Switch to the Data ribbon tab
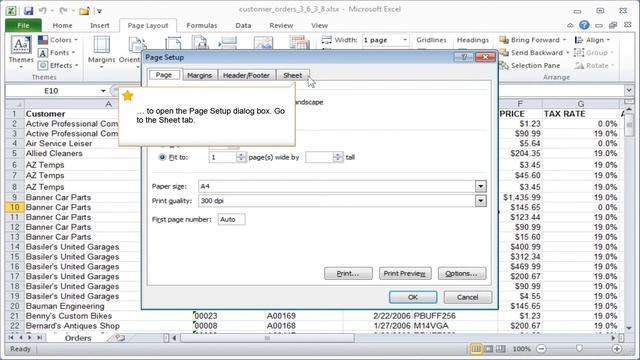640x360 pixels. [x=243, y=25]
